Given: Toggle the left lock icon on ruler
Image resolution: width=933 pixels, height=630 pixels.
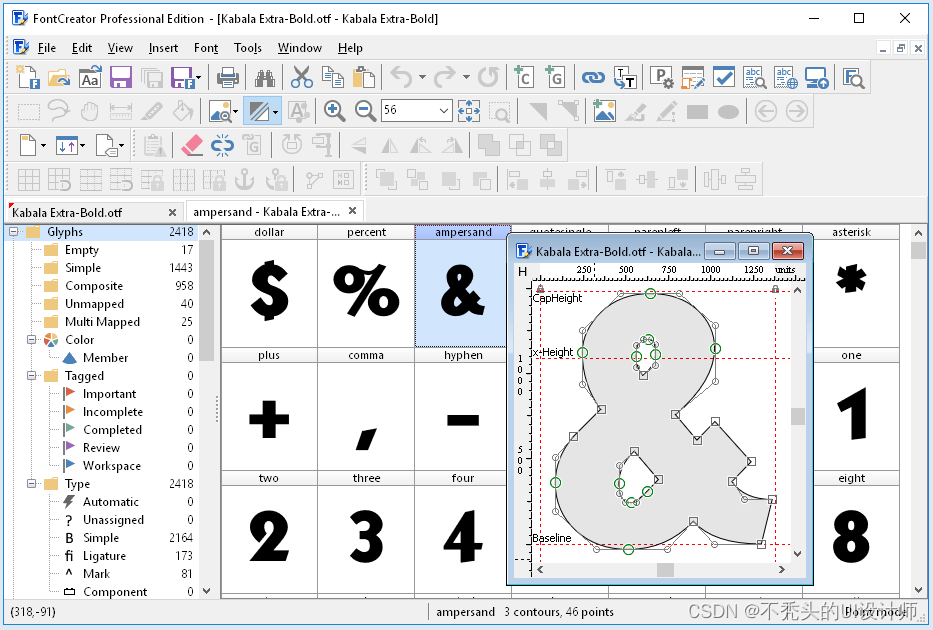Looking at the screenshot, I should (x=540, y=289).
